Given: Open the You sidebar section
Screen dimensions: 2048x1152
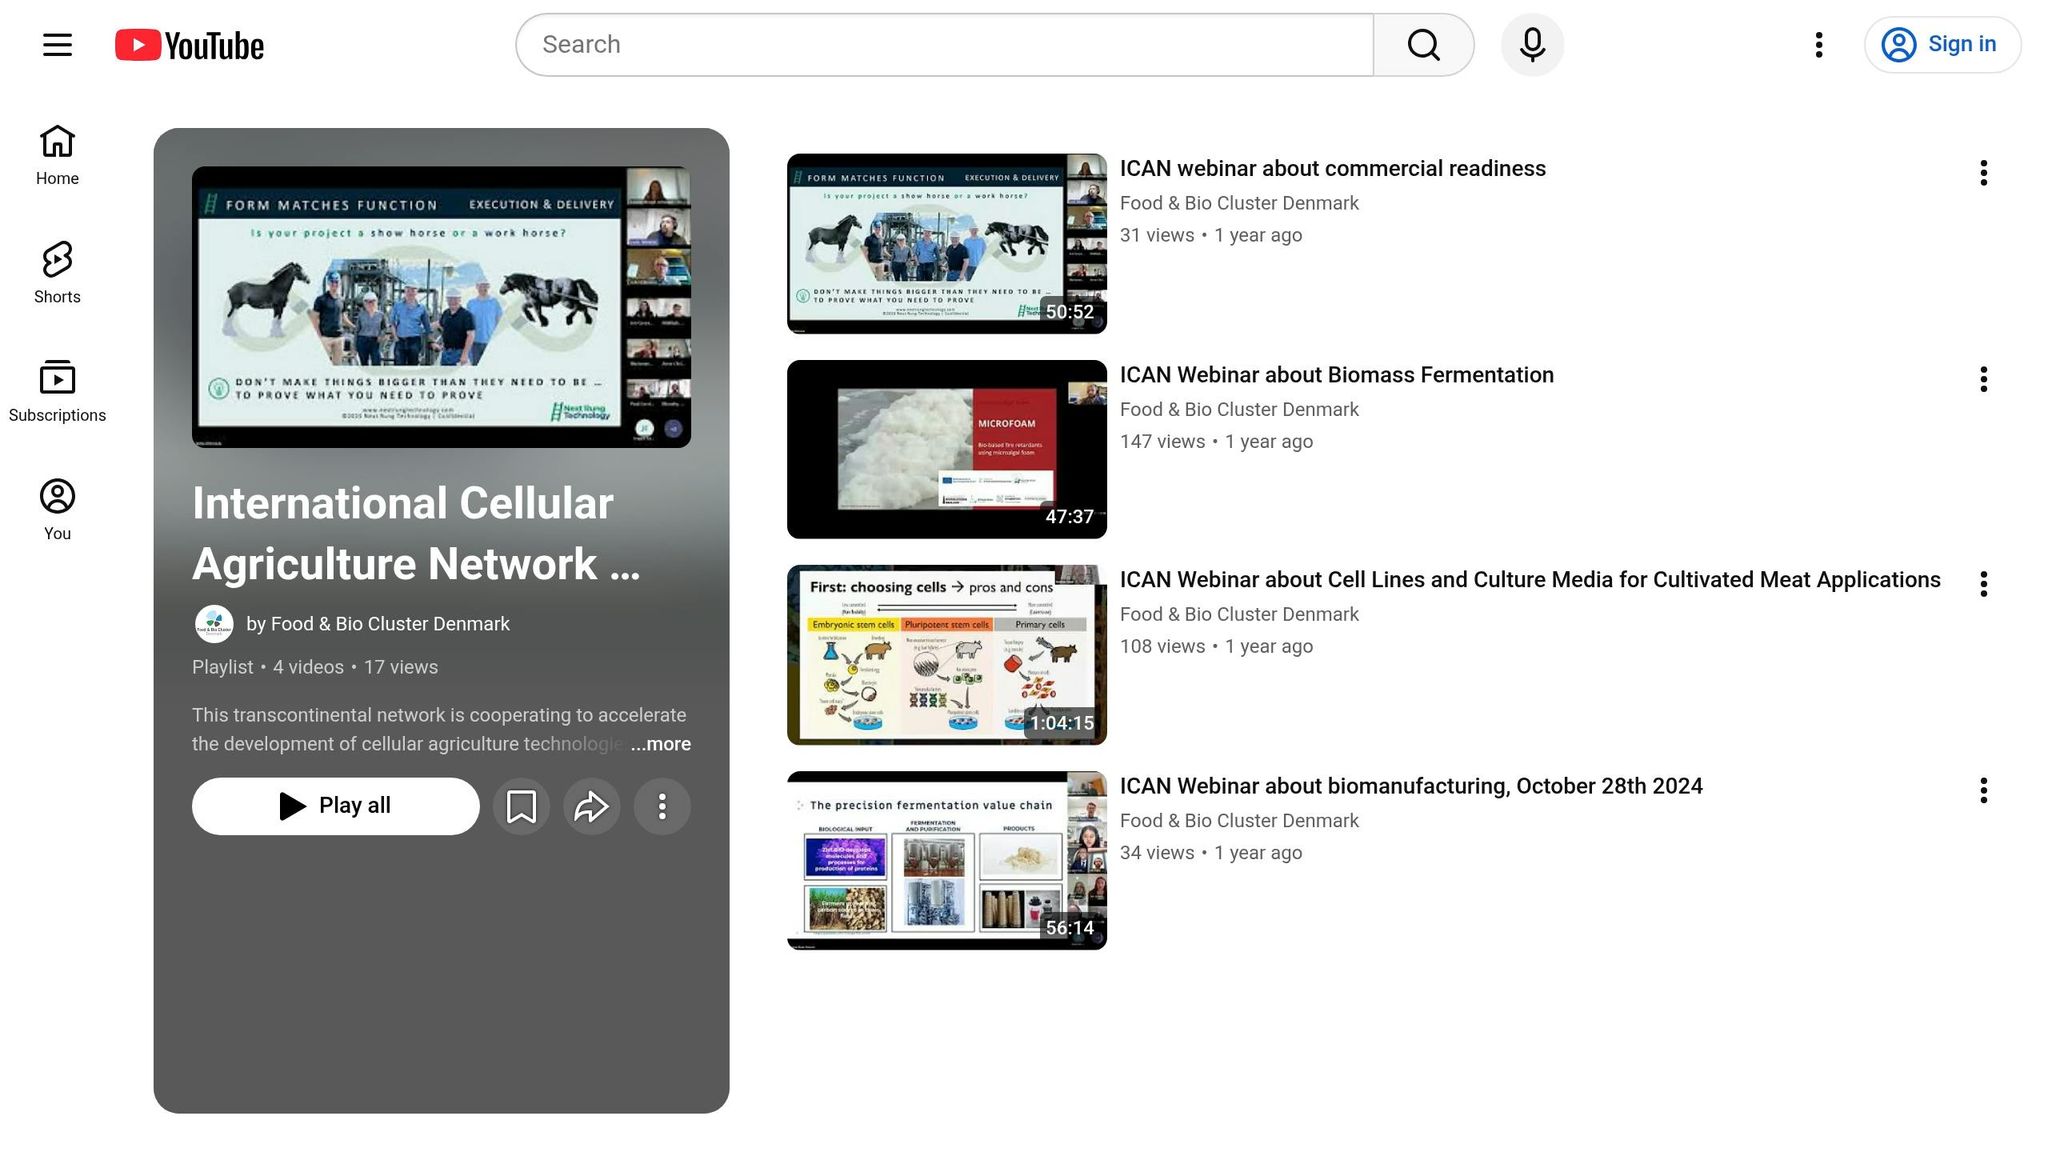Looking at the screenshot, I should pos(57,510).
